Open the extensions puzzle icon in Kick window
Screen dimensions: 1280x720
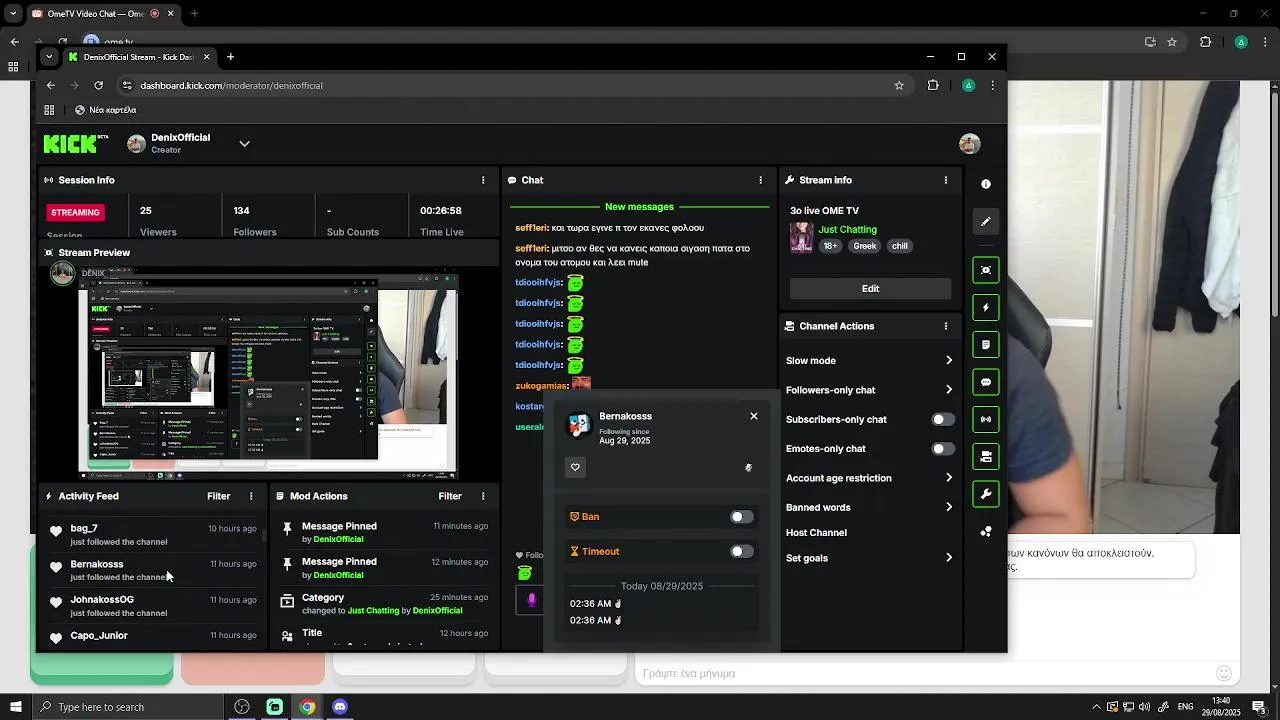(x=933, y=86)
